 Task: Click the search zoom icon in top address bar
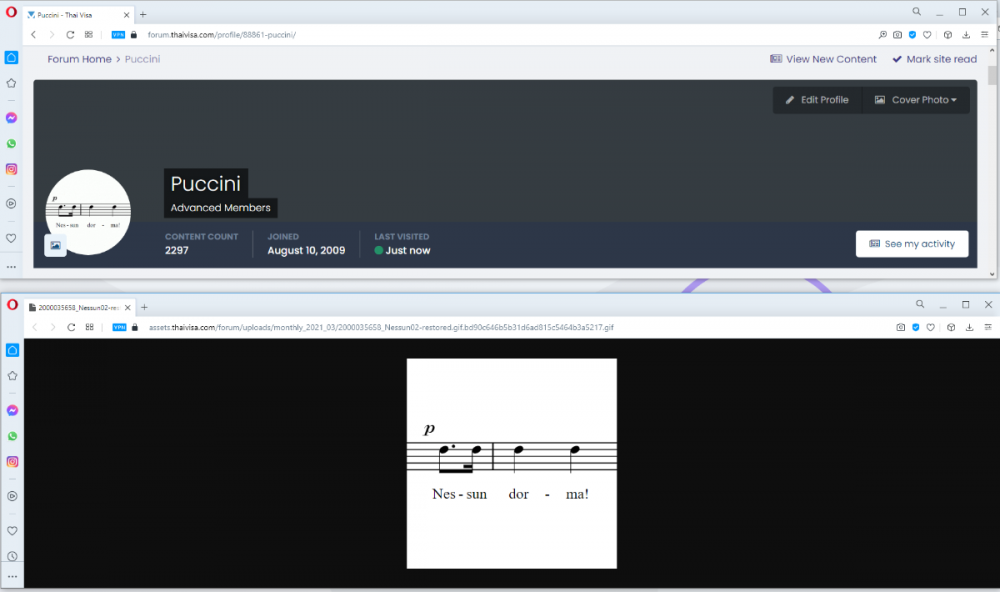883,34
